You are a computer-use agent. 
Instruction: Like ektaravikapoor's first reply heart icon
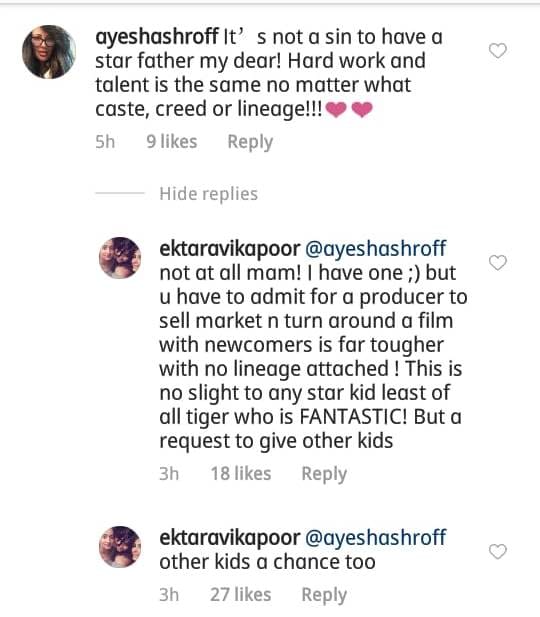click(x=497, y=262)
